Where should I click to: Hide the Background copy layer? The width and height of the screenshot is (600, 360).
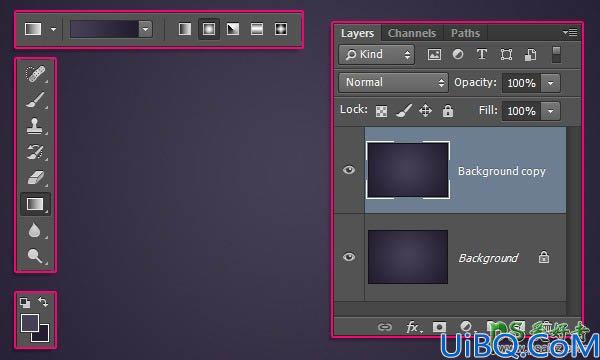[349, 170]
